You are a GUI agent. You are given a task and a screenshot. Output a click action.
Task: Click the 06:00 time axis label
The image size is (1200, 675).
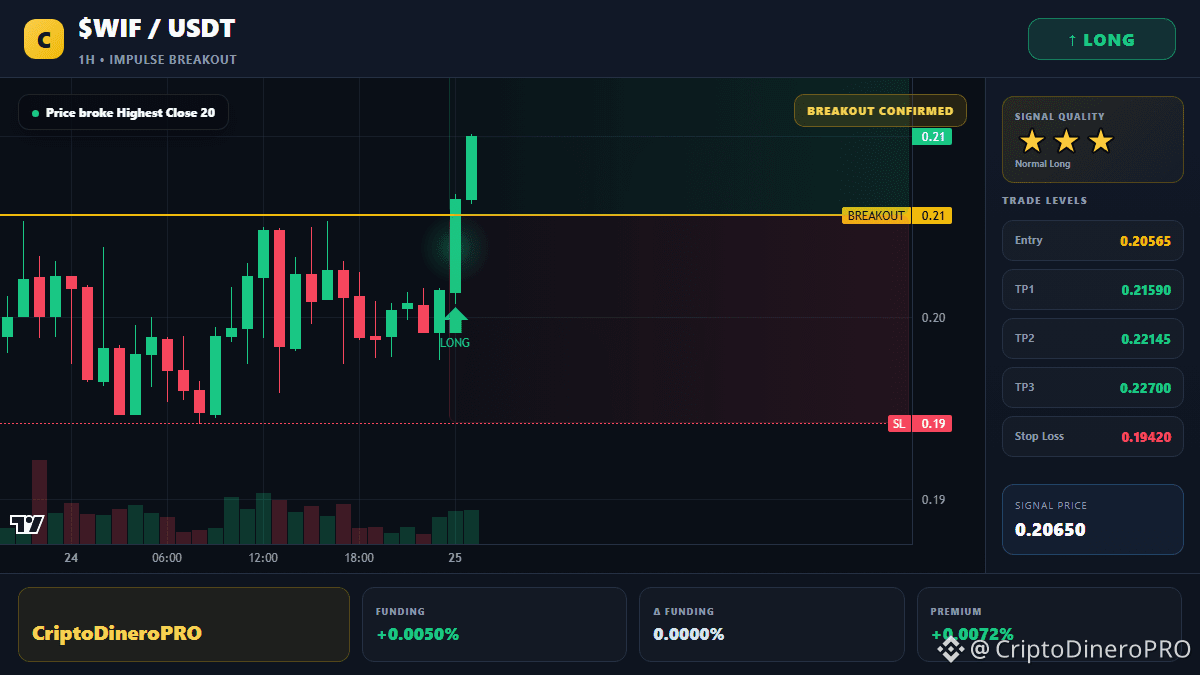pos(166,558)
